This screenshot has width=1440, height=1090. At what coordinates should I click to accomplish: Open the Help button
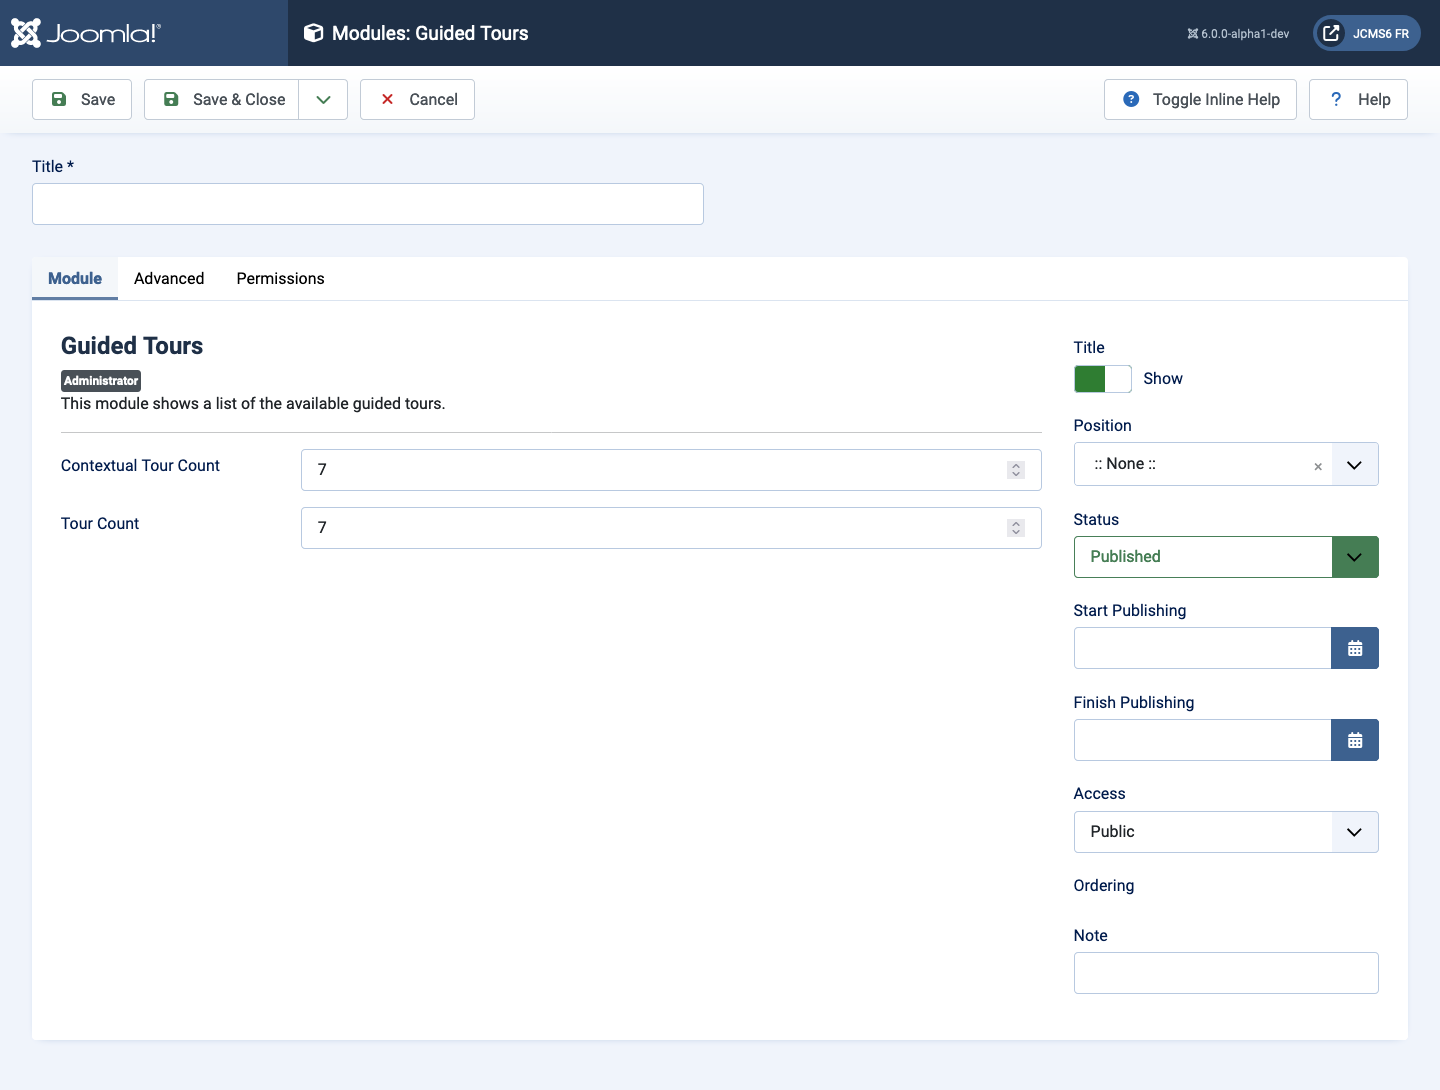(1358, 100)
